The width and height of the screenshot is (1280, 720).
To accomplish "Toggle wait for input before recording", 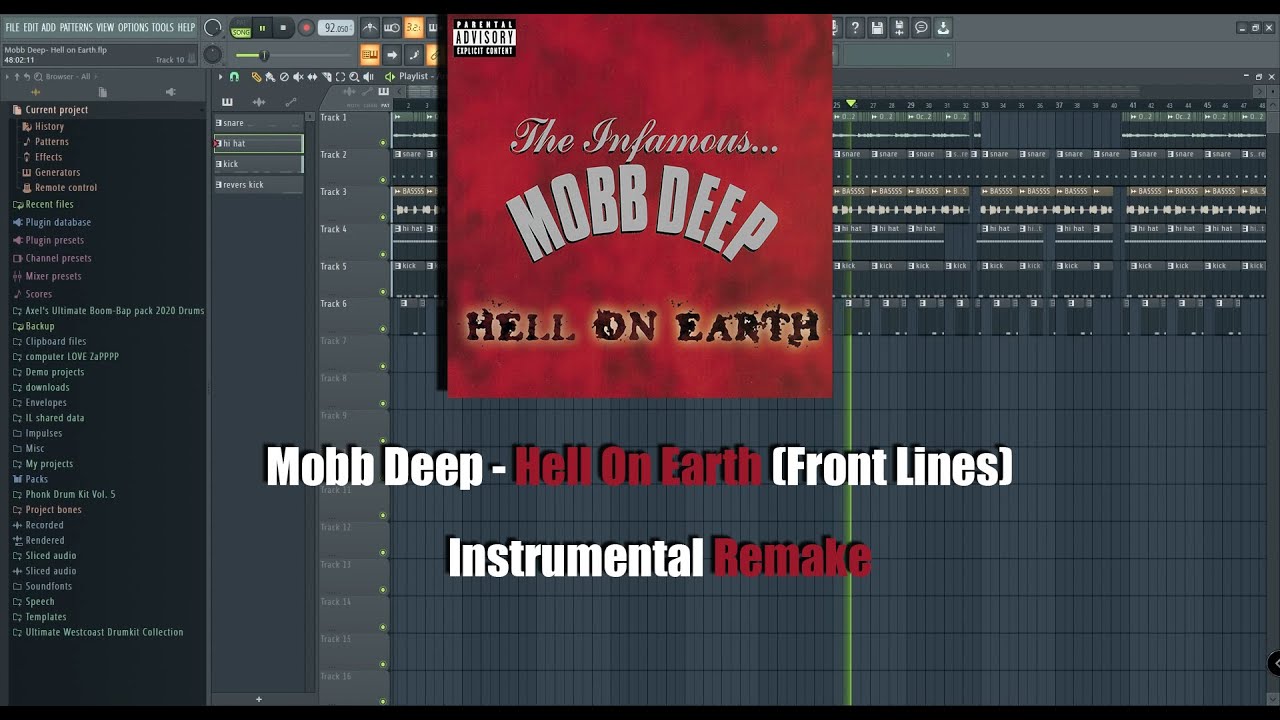I will tap(392, 28).
